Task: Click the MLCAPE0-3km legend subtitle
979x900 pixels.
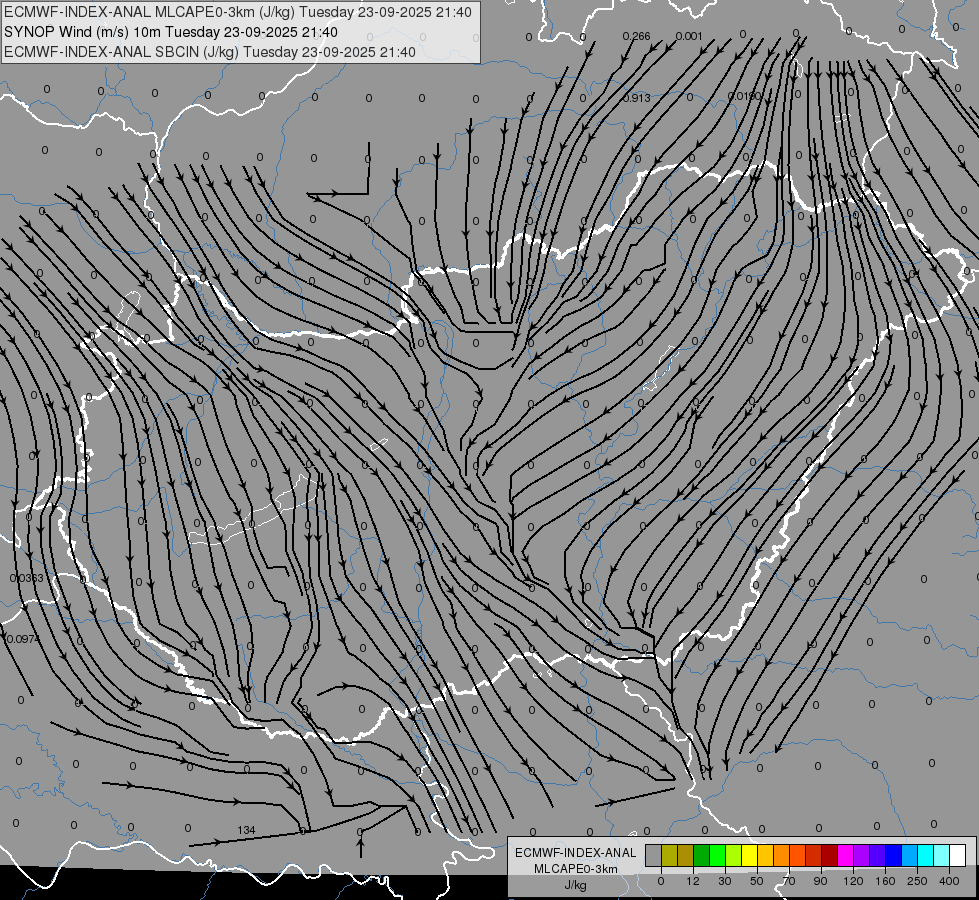Action: (x=576, y=869)
